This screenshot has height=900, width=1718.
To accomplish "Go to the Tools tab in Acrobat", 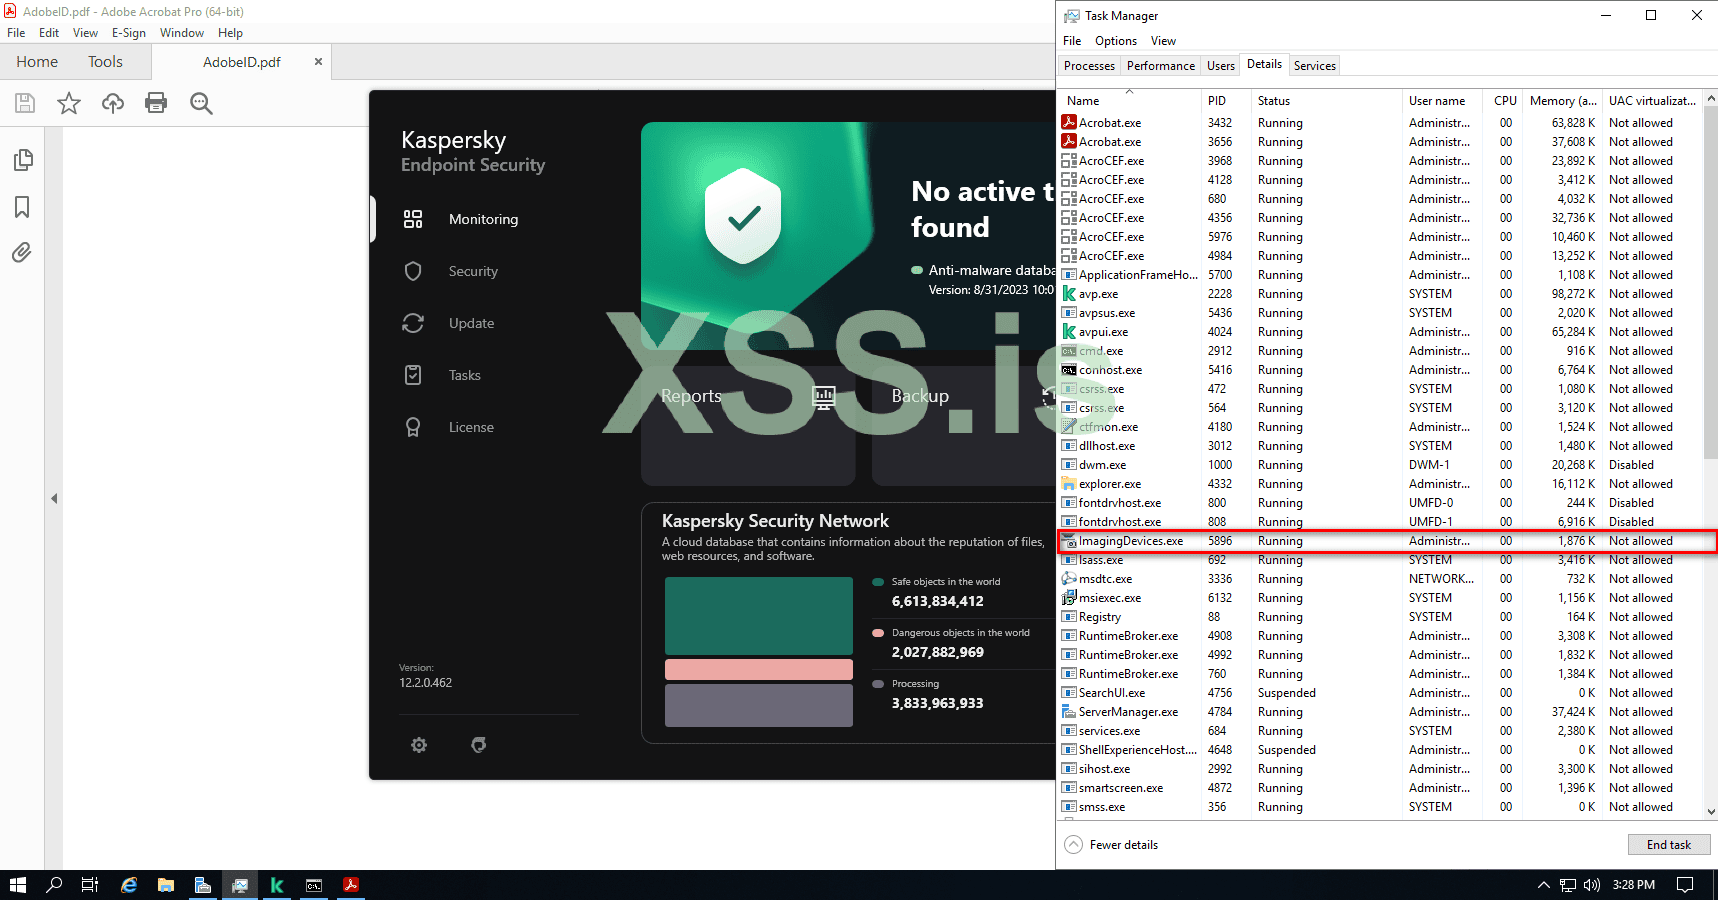I will [105, 62].
